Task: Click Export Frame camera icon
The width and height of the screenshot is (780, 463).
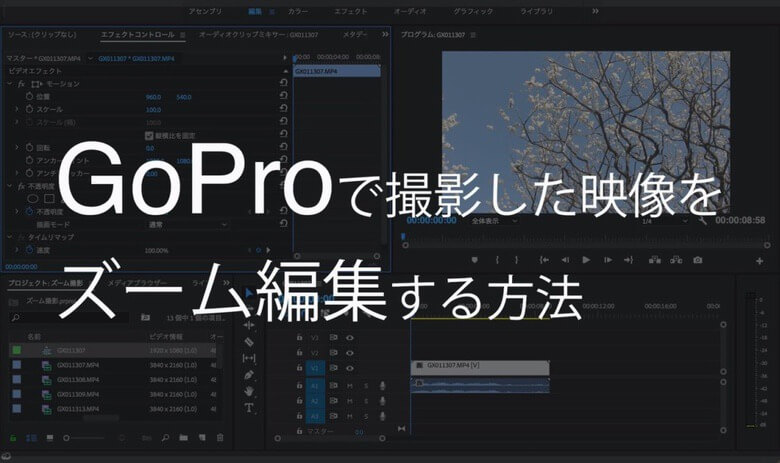Action: tap(697, 260)
